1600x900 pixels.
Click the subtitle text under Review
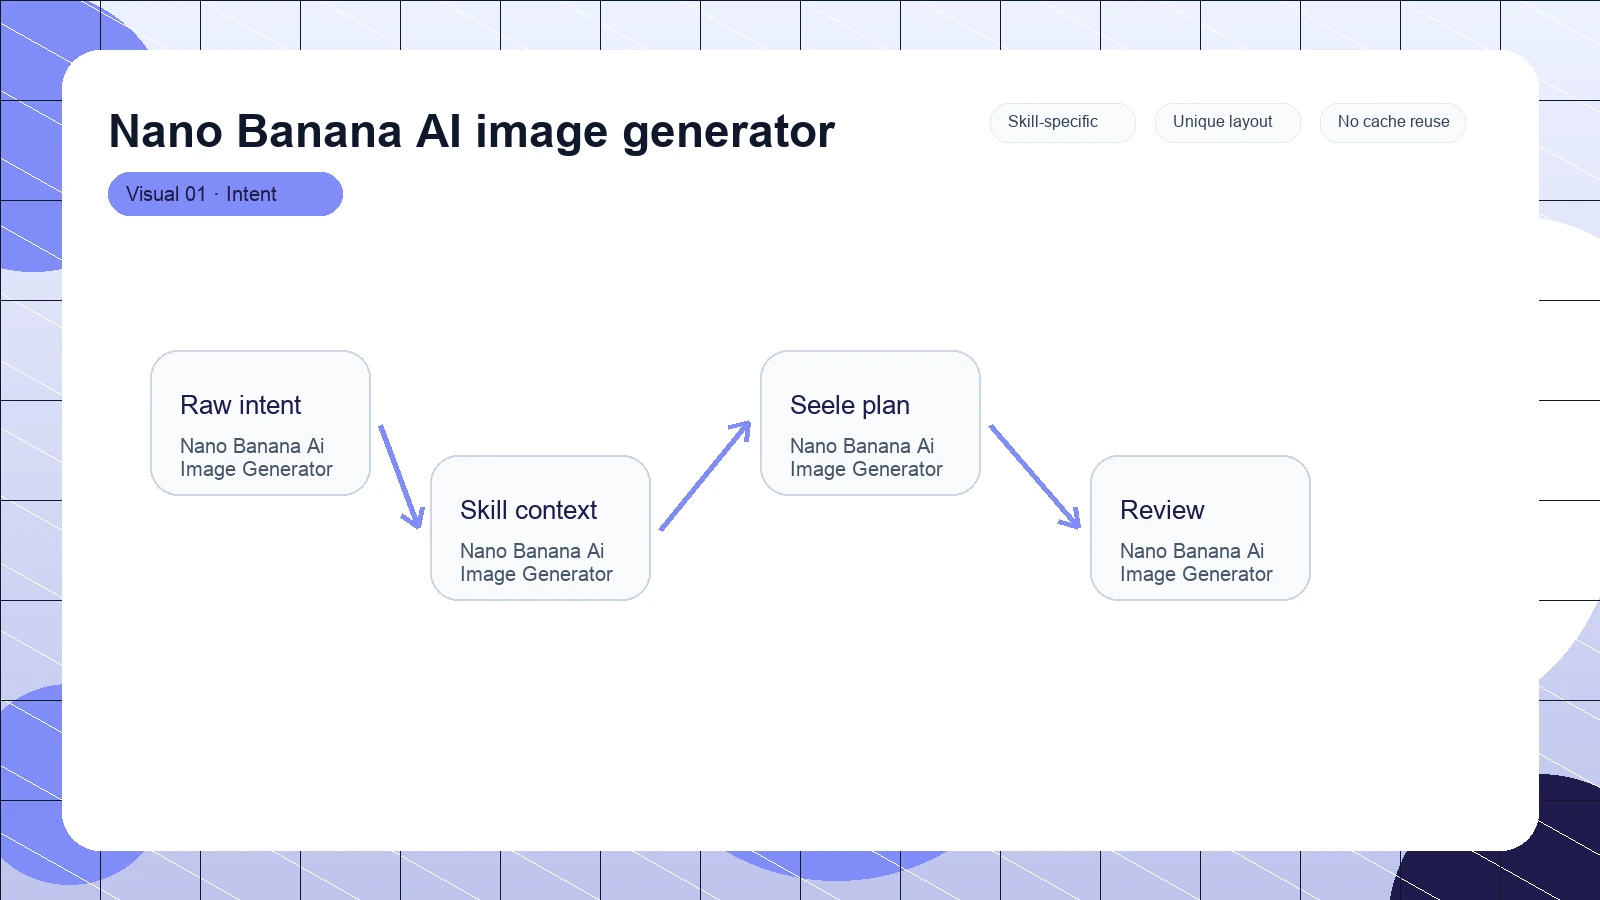click(1196, 562)
